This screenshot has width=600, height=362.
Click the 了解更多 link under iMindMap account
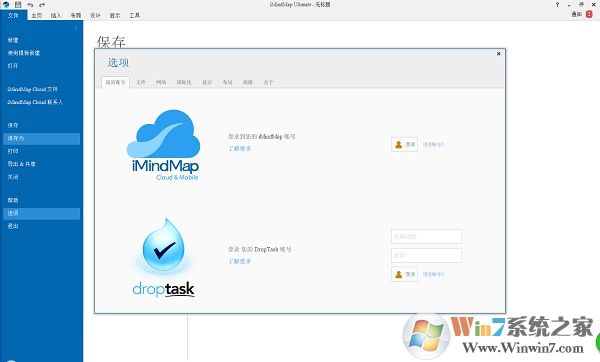240,148
